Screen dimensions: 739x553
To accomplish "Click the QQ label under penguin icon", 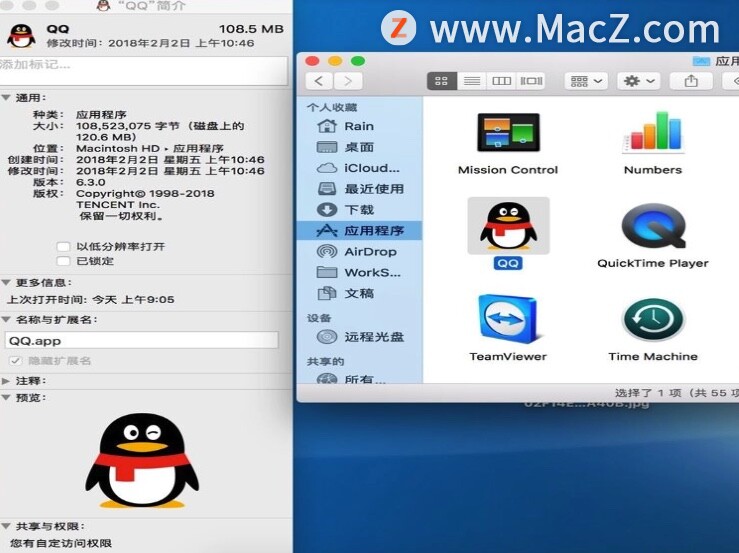I will pos(508,263).
